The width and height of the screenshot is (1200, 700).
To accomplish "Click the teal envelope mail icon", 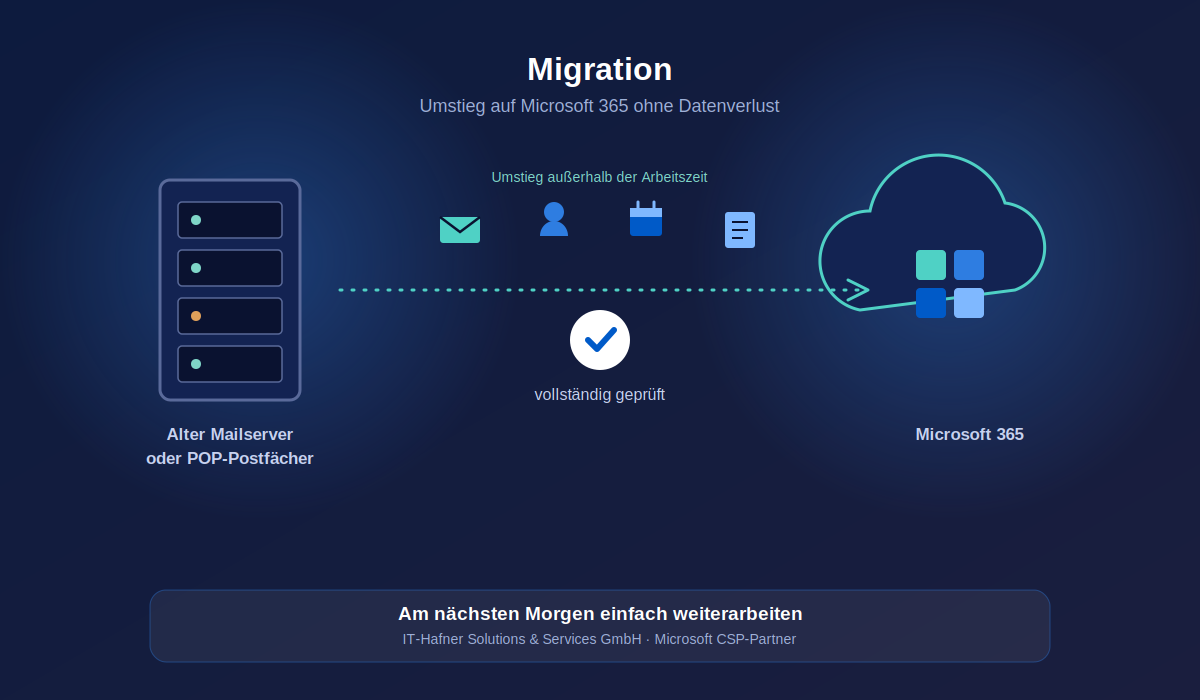I will coord(460,230).
